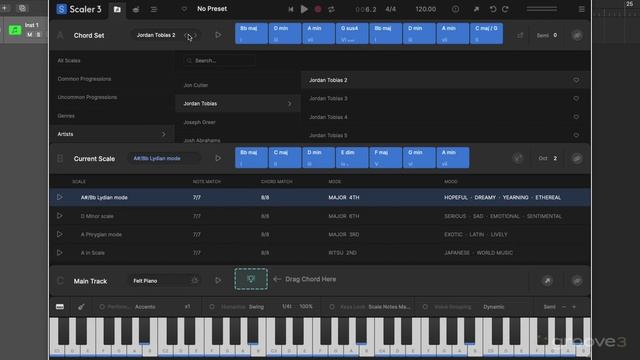Select C maj/G chord in Chord Set

tap(486, 33)
